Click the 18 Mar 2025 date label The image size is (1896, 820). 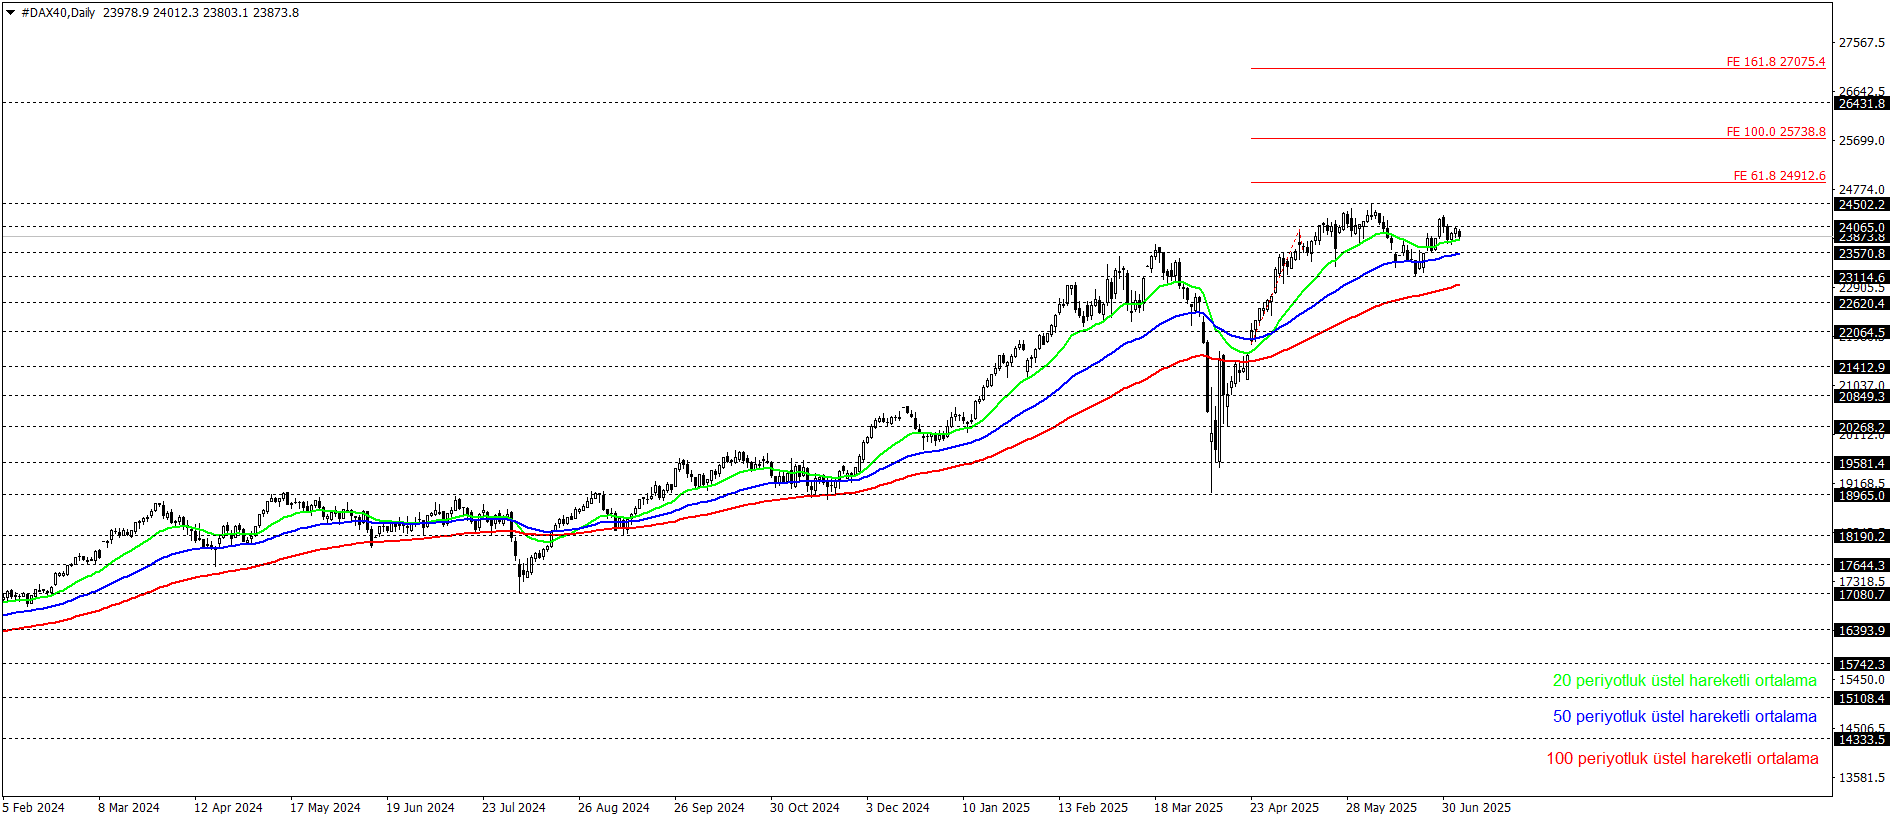(x=1188, y=808)
